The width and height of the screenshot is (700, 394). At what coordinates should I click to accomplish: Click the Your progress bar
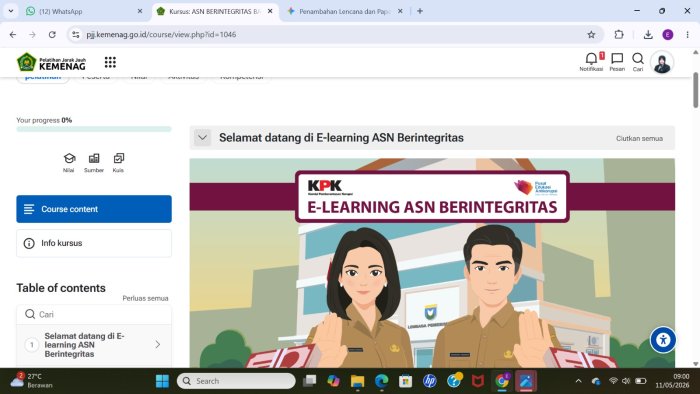[94, 129]
